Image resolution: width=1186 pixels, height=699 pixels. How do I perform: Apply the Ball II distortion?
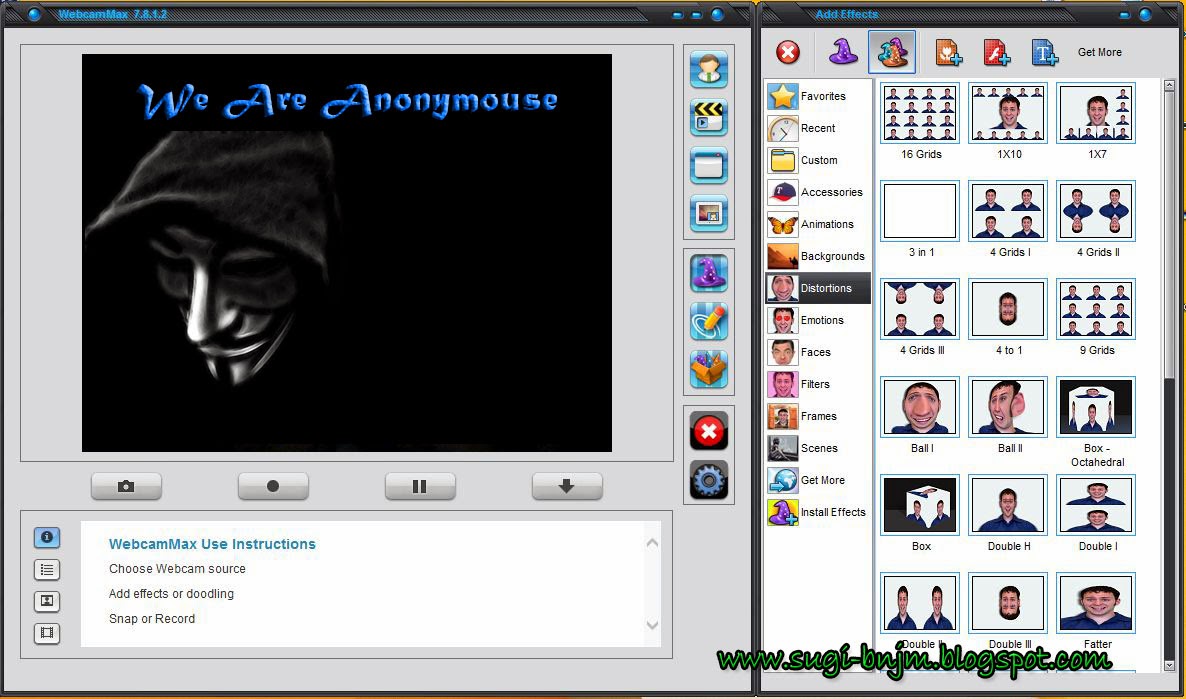coord(1008,407)
